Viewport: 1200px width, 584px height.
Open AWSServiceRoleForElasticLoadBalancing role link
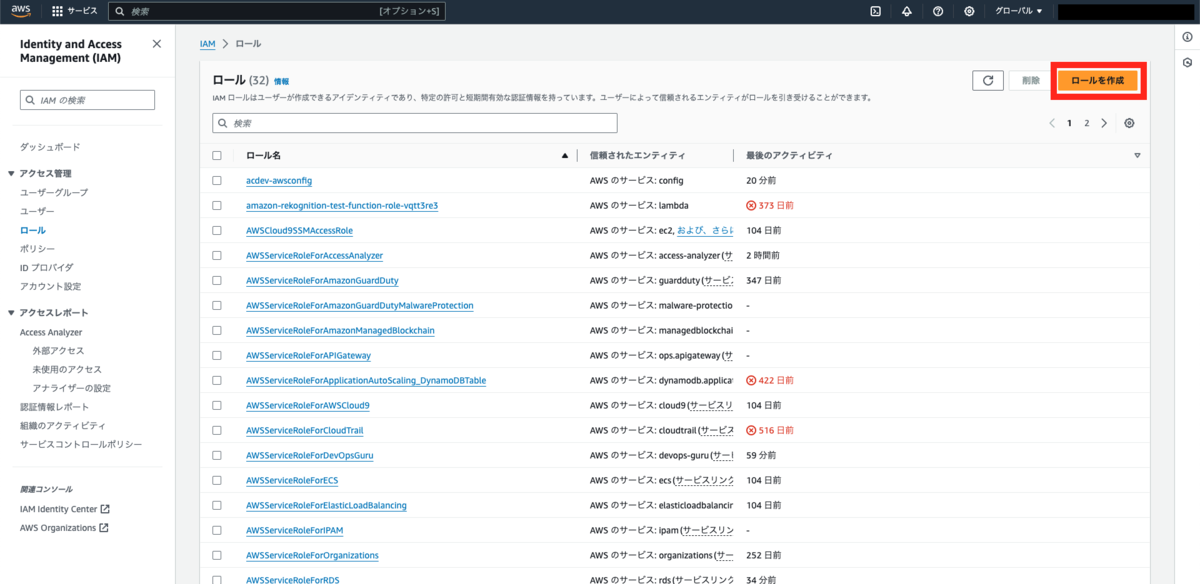click(326, 506)
